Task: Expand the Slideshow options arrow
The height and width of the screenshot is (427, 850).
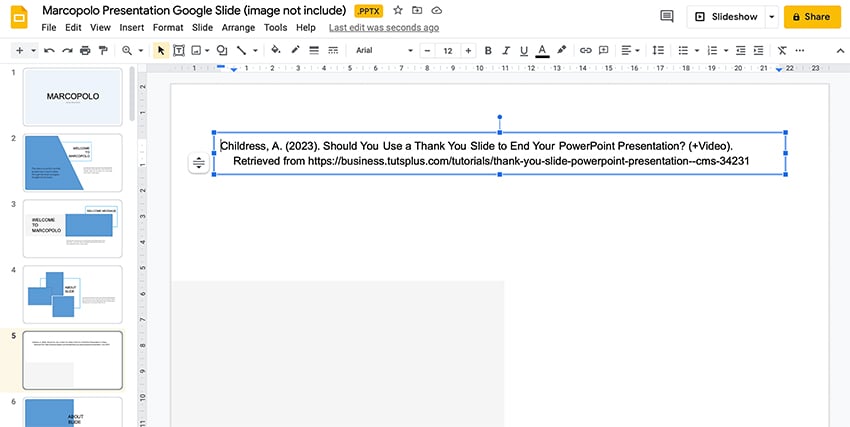Action: (772, 17)
